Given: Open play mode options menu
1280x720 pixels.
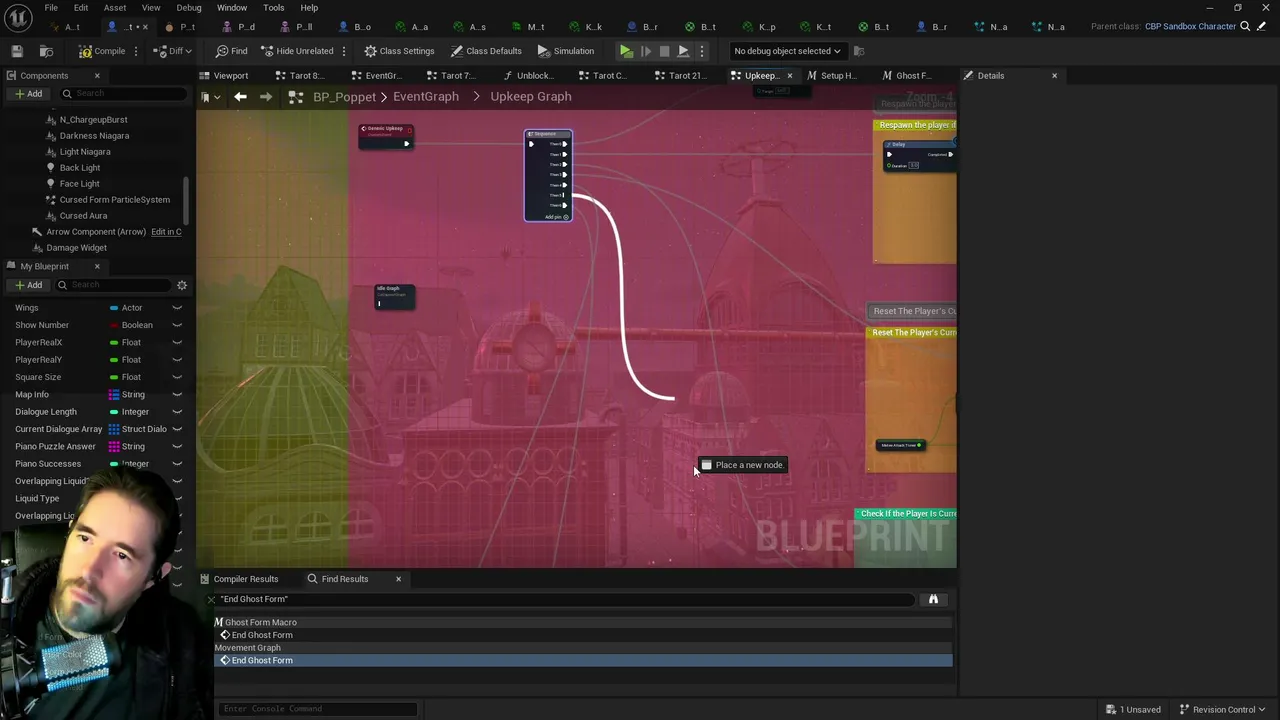Looking at the screenshot, I should pyautogui.click(x=702, y=51).
